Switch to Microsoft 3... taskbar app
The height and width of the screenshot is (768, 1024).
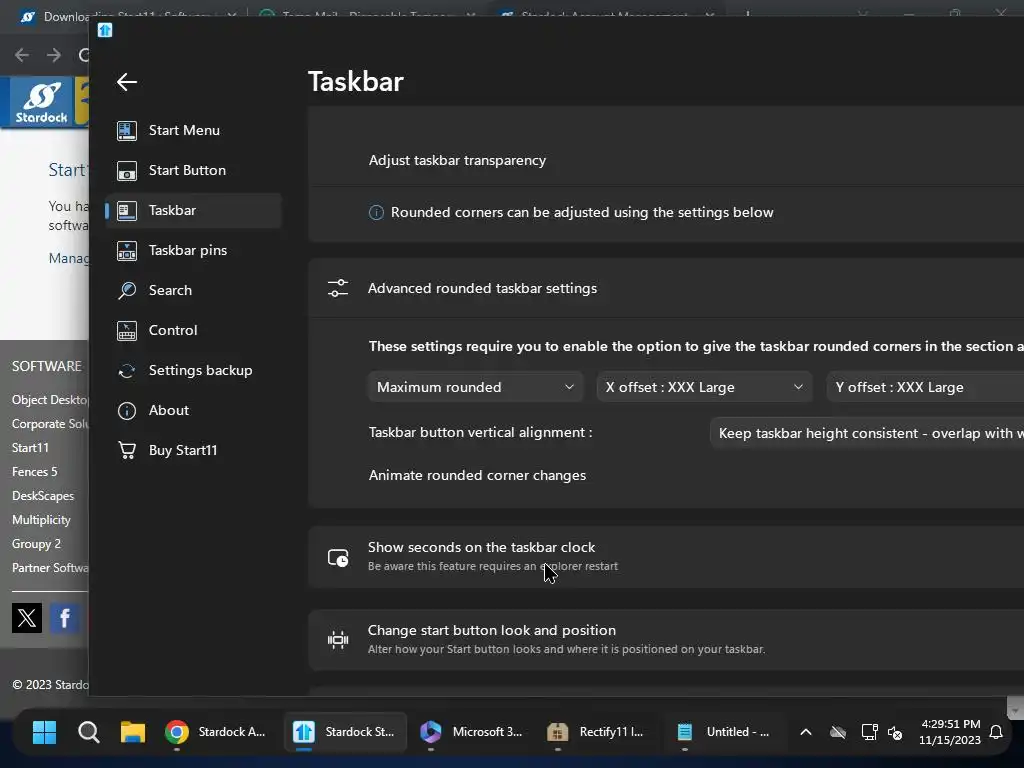tap(472, 732)
